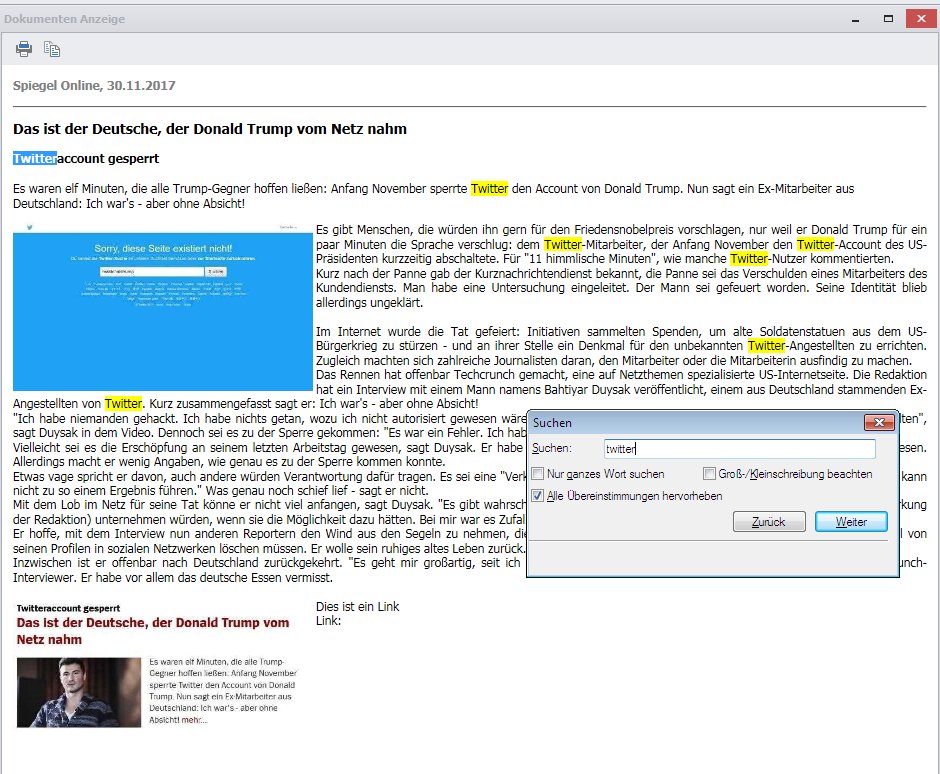
Task: Open the red headline link in preview
Action: click(152, 630)
